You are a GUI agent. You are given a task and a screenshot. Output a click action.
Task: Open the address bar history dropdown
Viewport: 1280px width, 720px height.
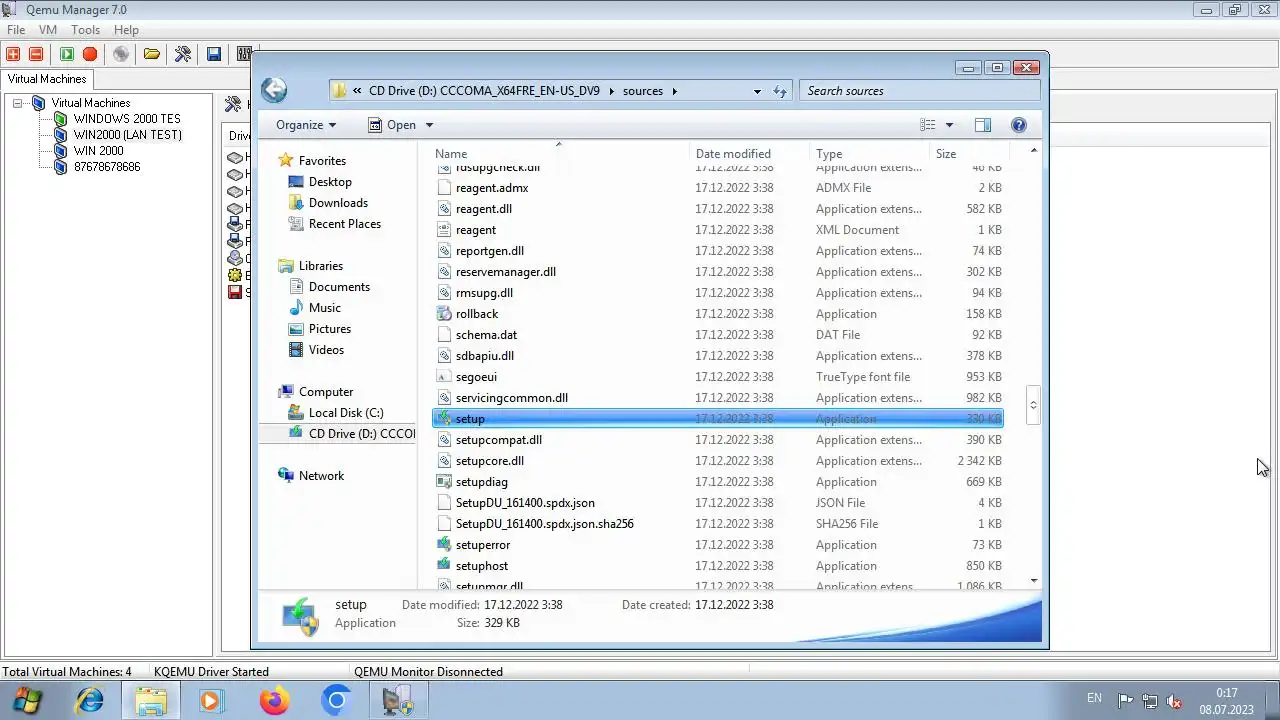(x=757, y=91)
